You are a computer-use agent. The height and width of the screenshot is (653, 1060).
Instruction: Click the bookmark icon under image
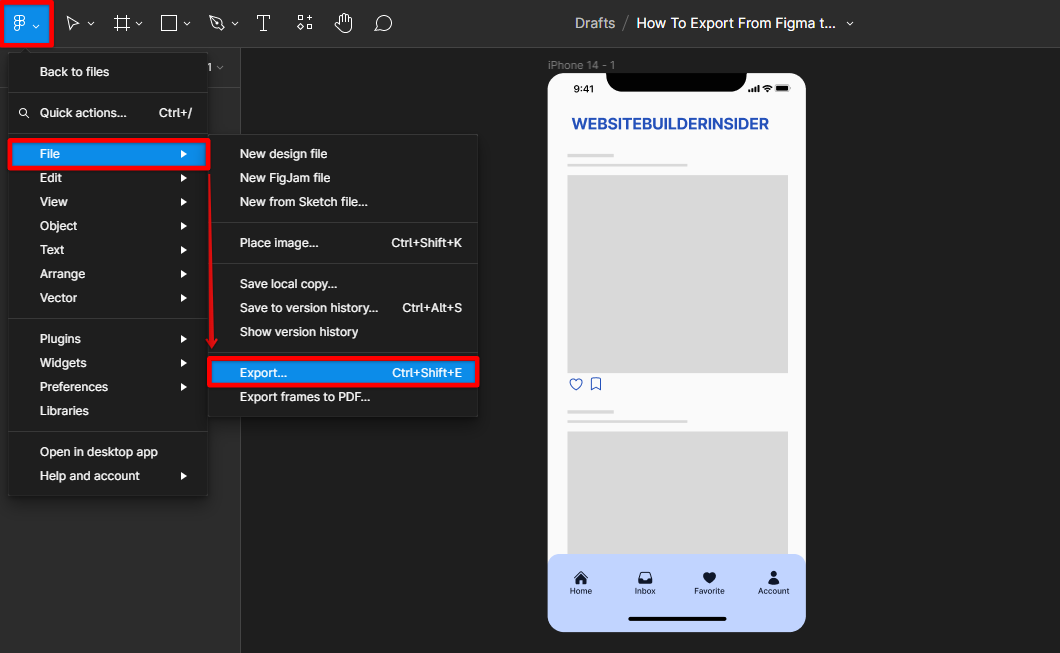point(596,384)
